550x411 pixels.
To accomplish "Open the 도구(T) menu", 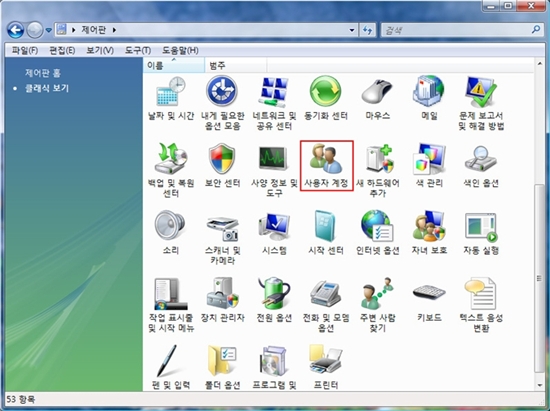I will point(138,50).
